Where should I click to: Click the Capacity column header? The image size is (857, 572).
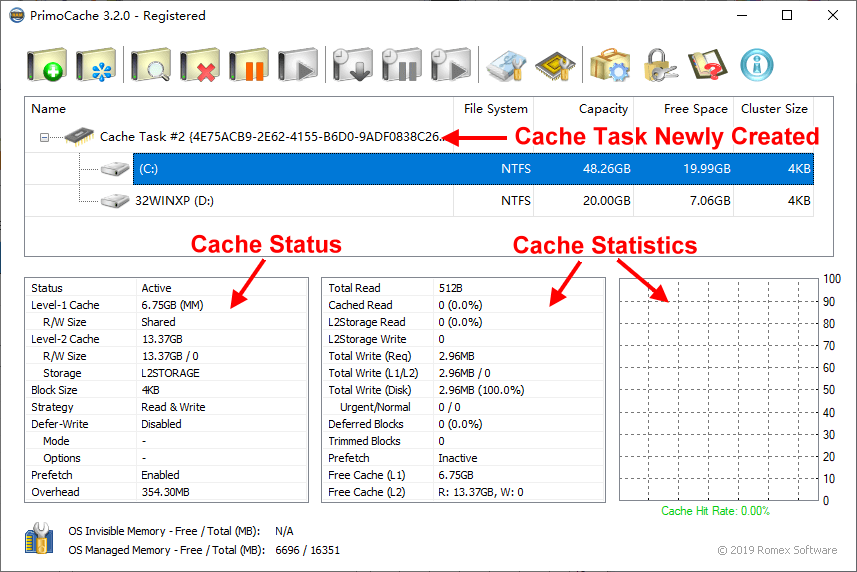tap(583, 109)
